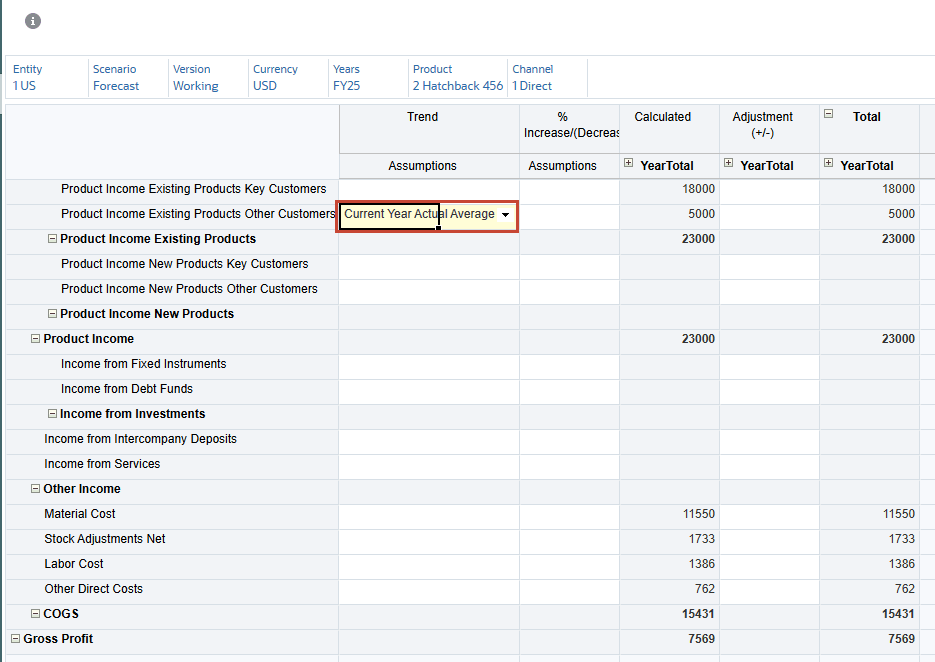Select Product Income New Products Other Customers label

[x=189, y=289]
